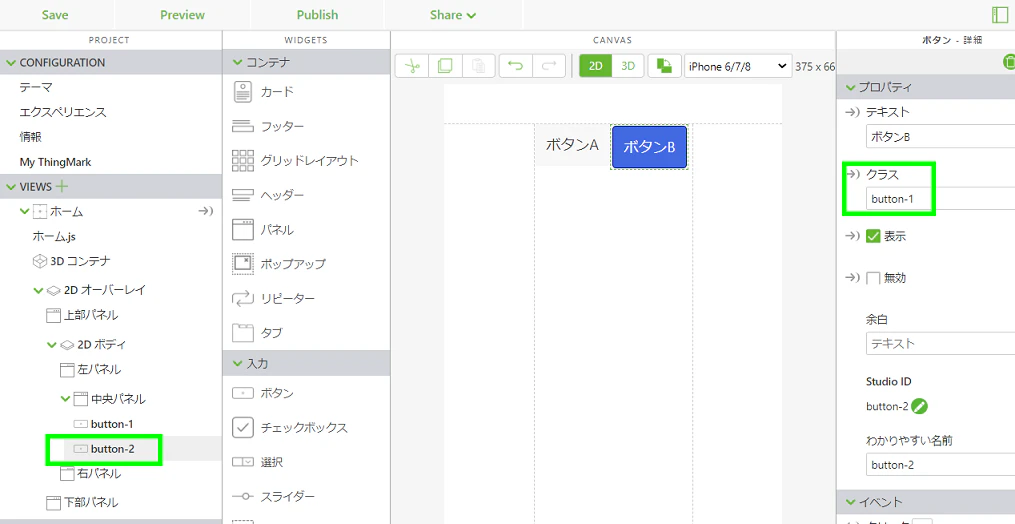Collapse the CONFIGURATION section
Viewport: 1015px width, 524px height.
pos(11,63)
